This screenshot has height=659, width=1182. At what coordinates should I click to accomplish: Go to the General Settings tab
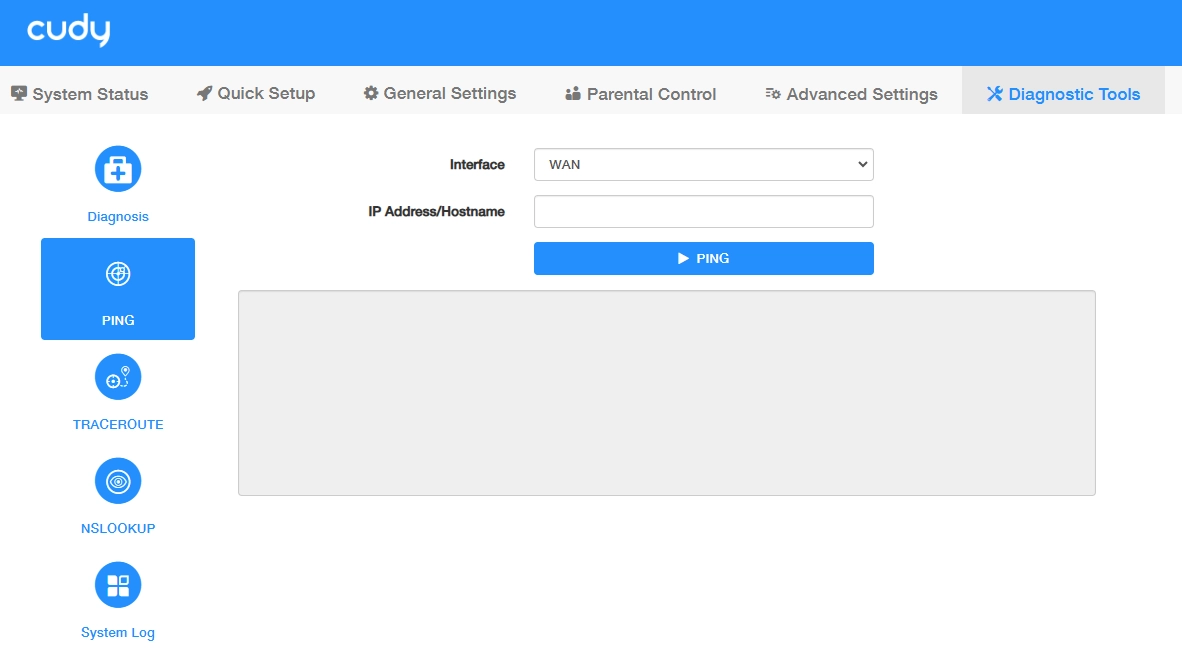coord(440,93)
